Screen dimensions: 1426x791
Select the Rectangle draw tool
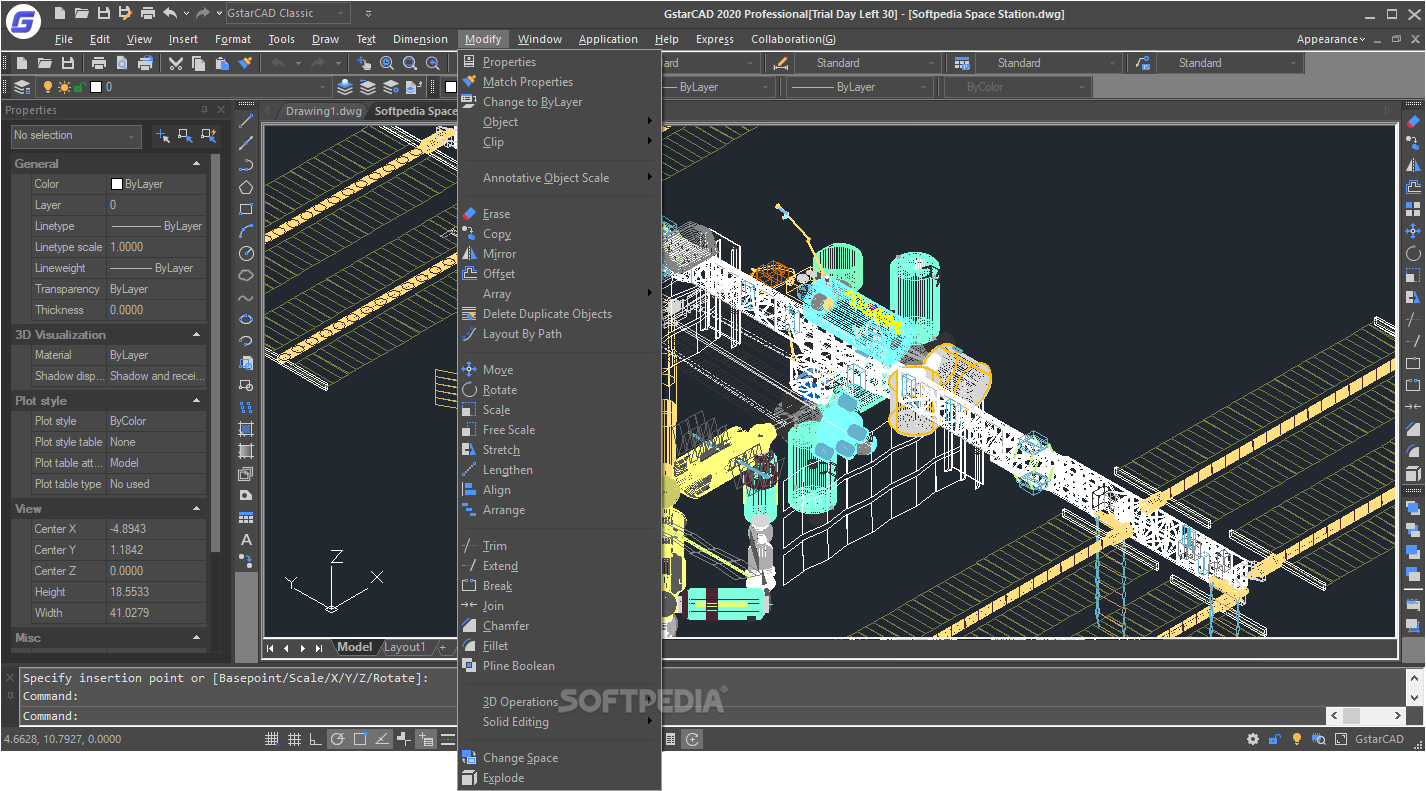coord(246,209)
